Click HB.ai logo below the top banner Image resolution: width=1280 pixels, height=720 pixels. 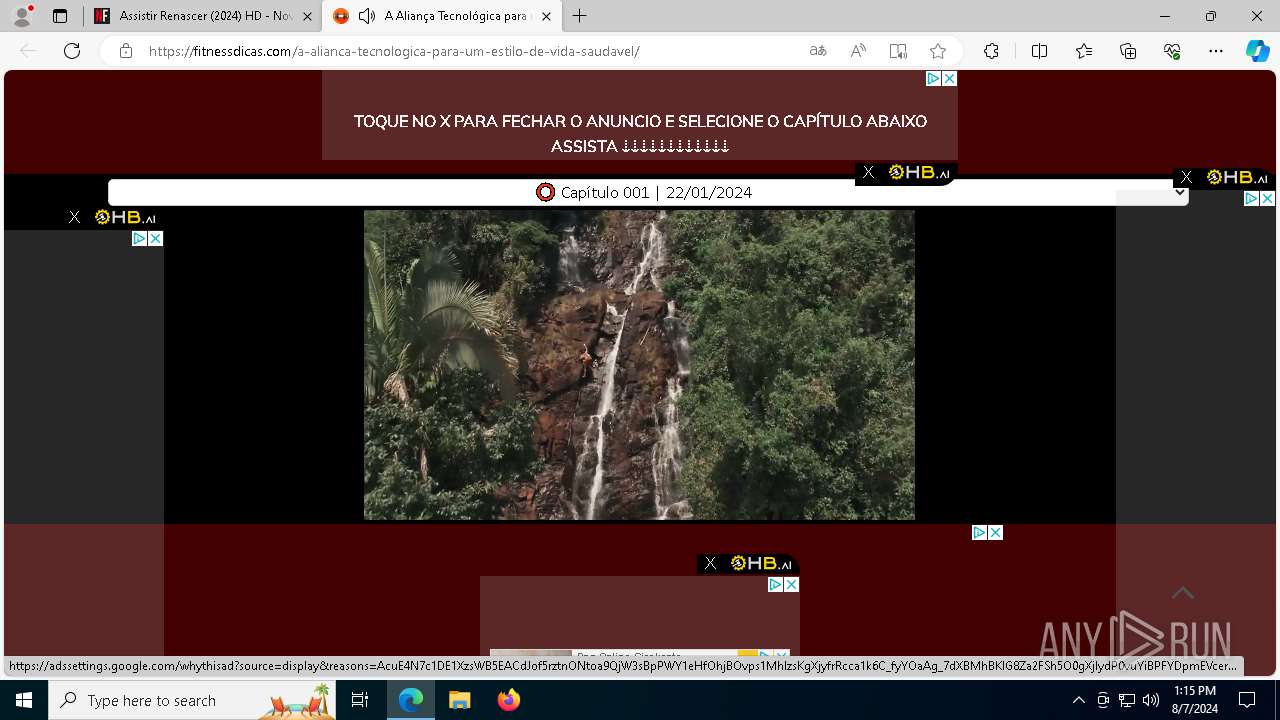tap(918, 172)
